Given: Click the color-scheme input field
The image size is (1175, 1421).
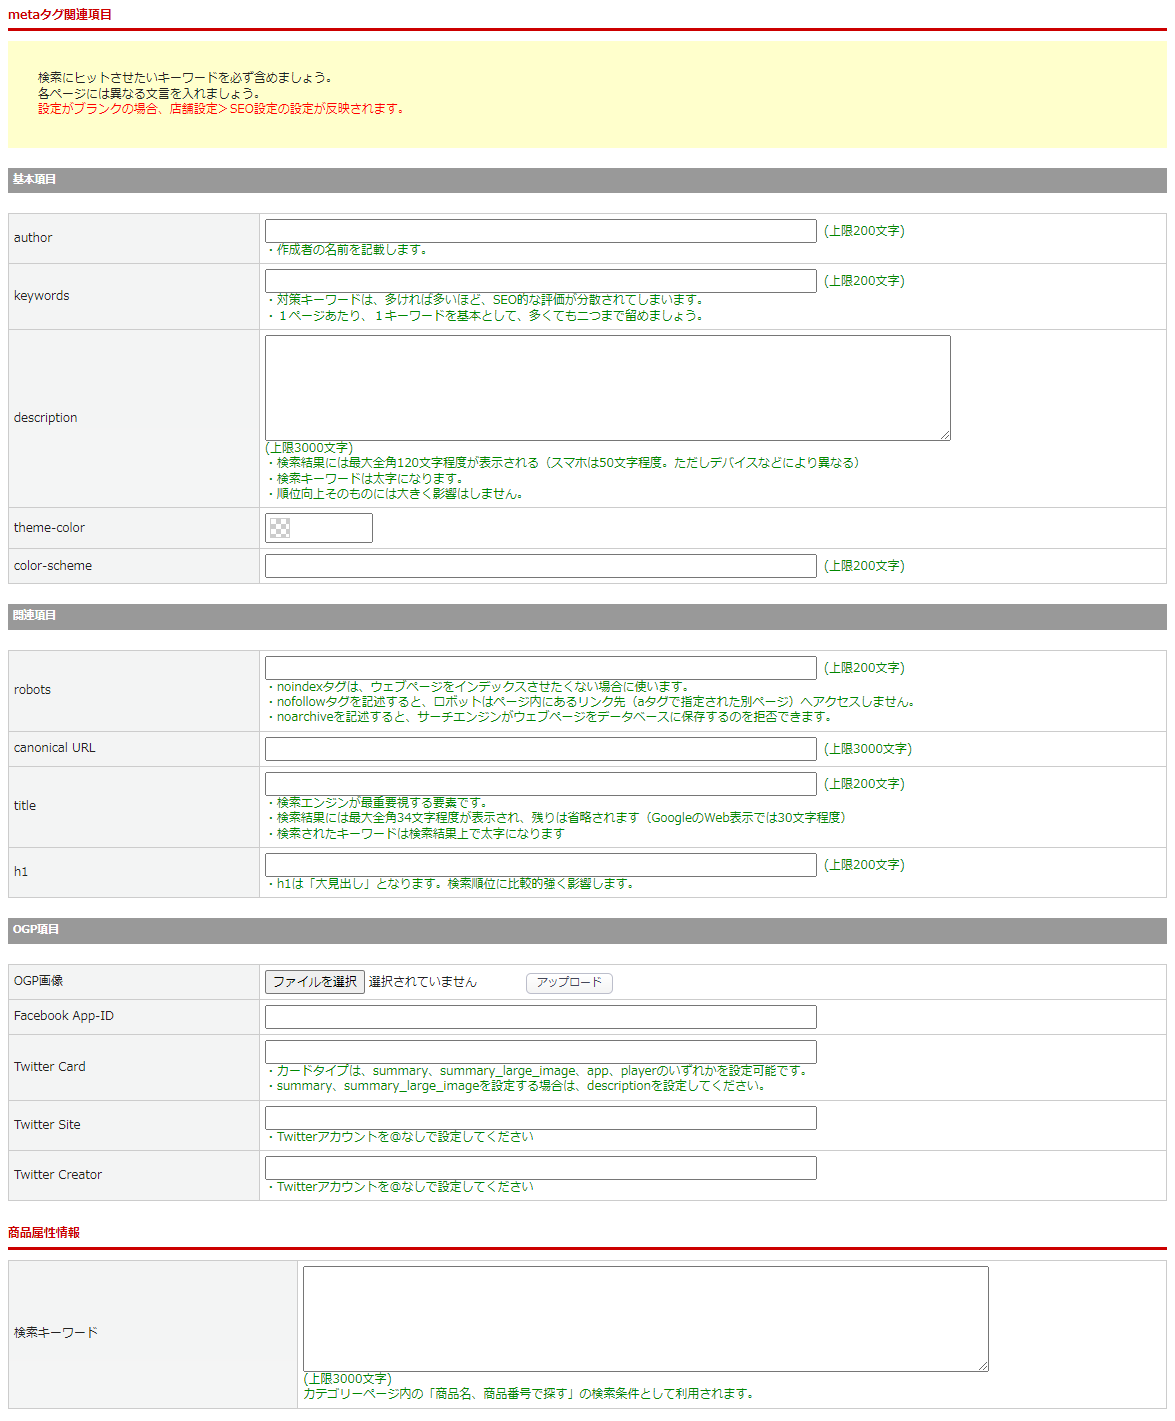Looking at the screenshot, I should click(x=540, y=566).
